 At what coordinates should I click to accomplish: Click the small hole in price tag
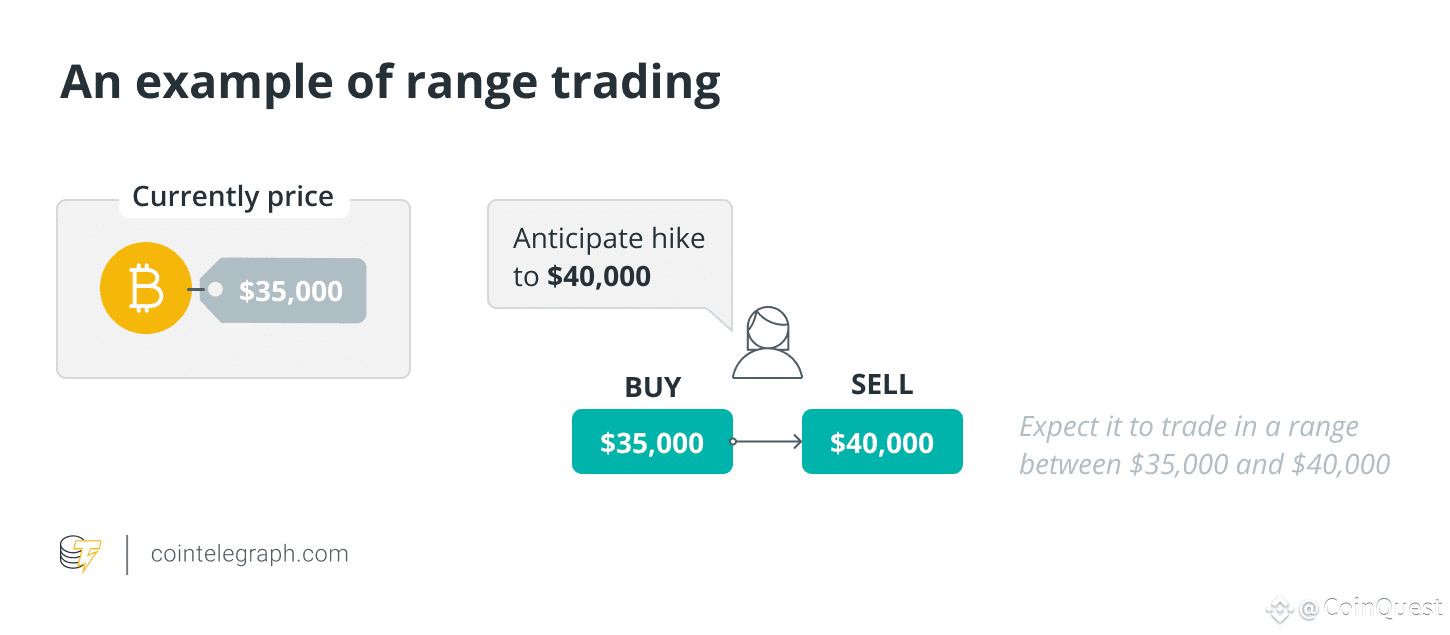pos(215,290)
